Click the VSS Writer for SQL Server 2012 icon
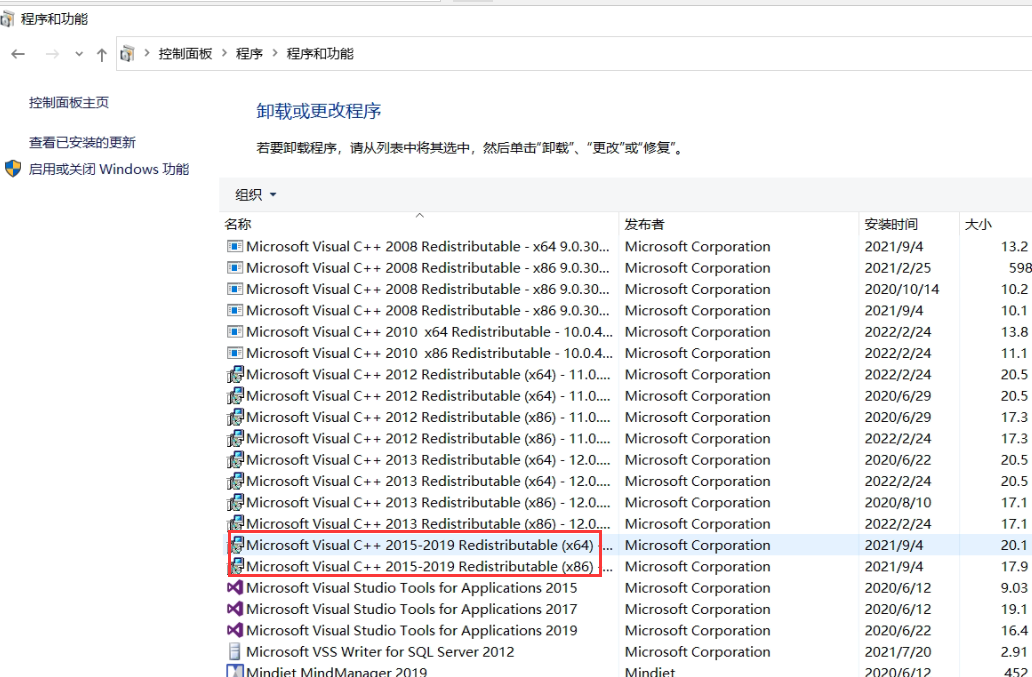Viewport: 1032px width, 677px height. pyautogui.click(x=235, y=652)
